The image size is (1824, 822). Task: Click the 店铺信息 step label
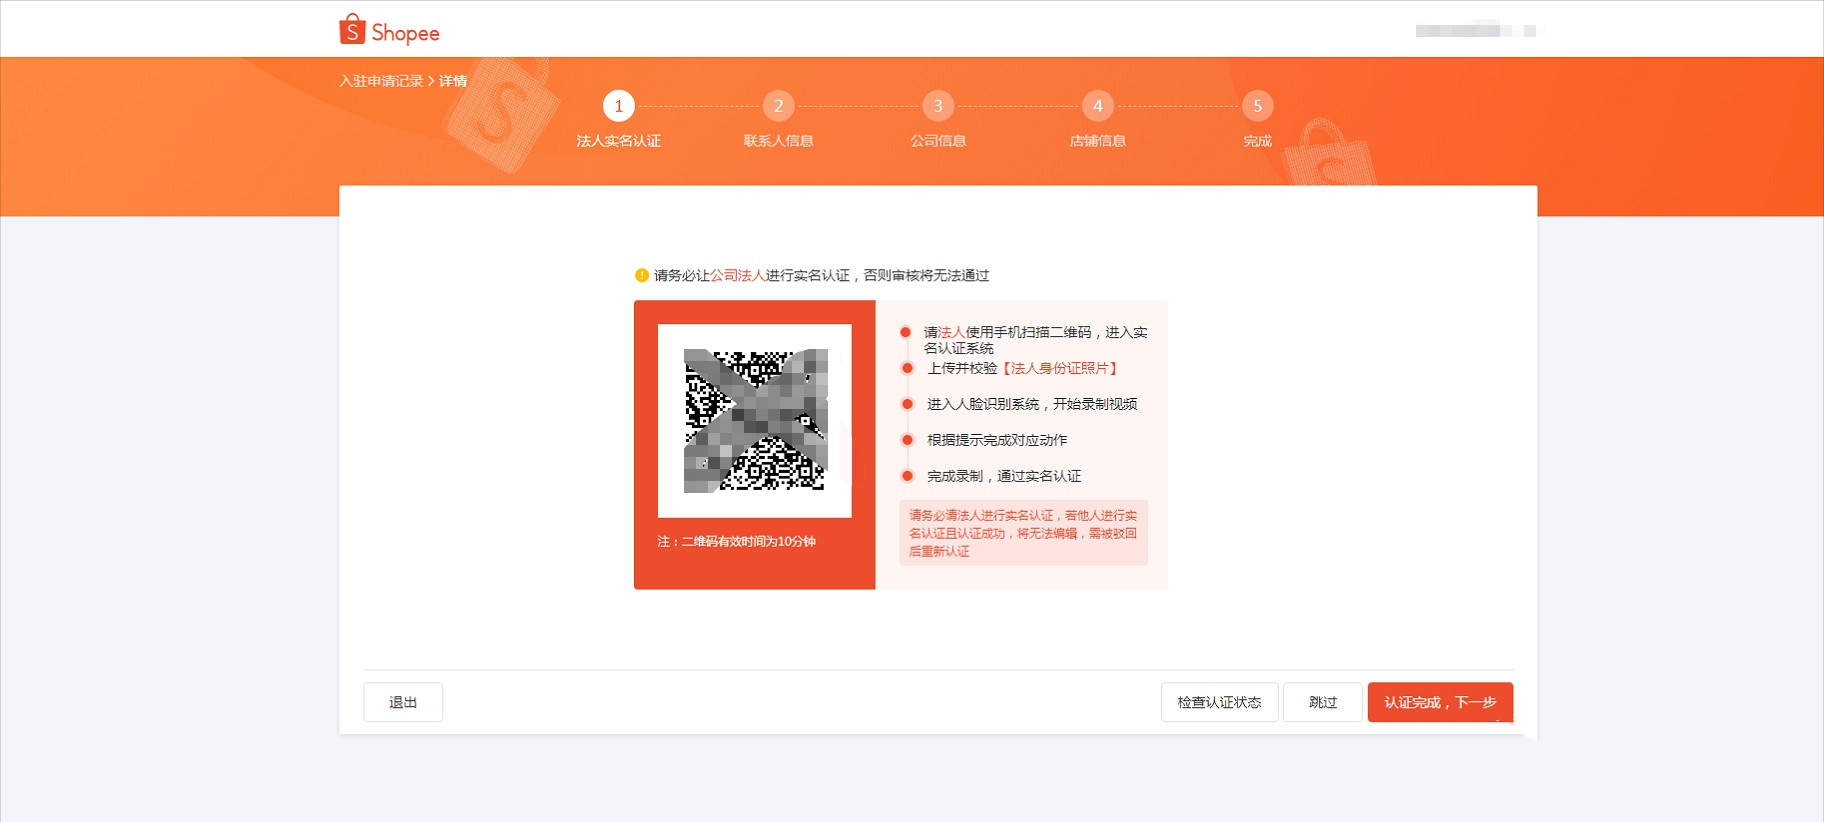click(x=1098, y=141)
